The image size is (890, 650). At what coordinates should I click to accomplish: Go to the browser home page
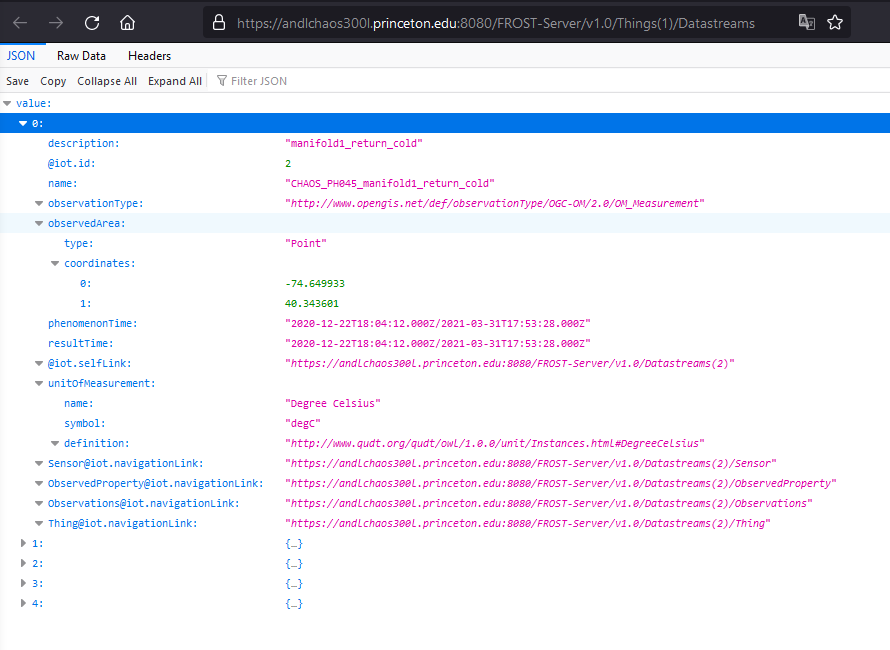(127, 22)
